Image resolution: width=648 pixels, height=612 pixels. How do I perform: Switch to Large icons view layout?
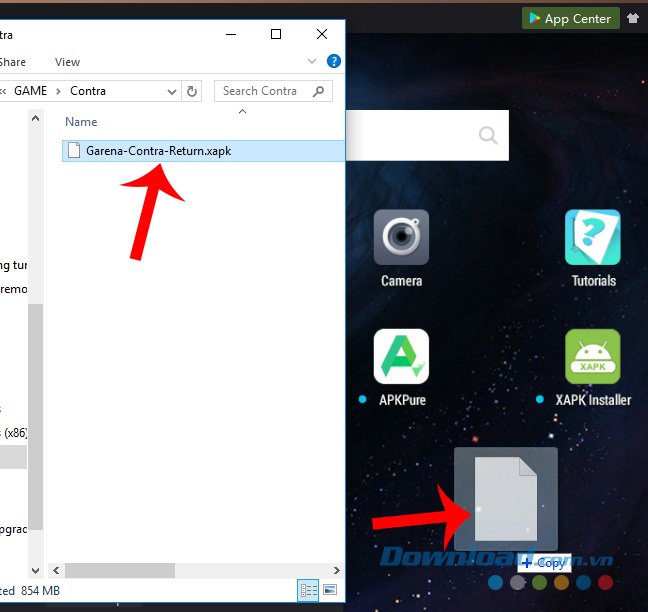330,590
